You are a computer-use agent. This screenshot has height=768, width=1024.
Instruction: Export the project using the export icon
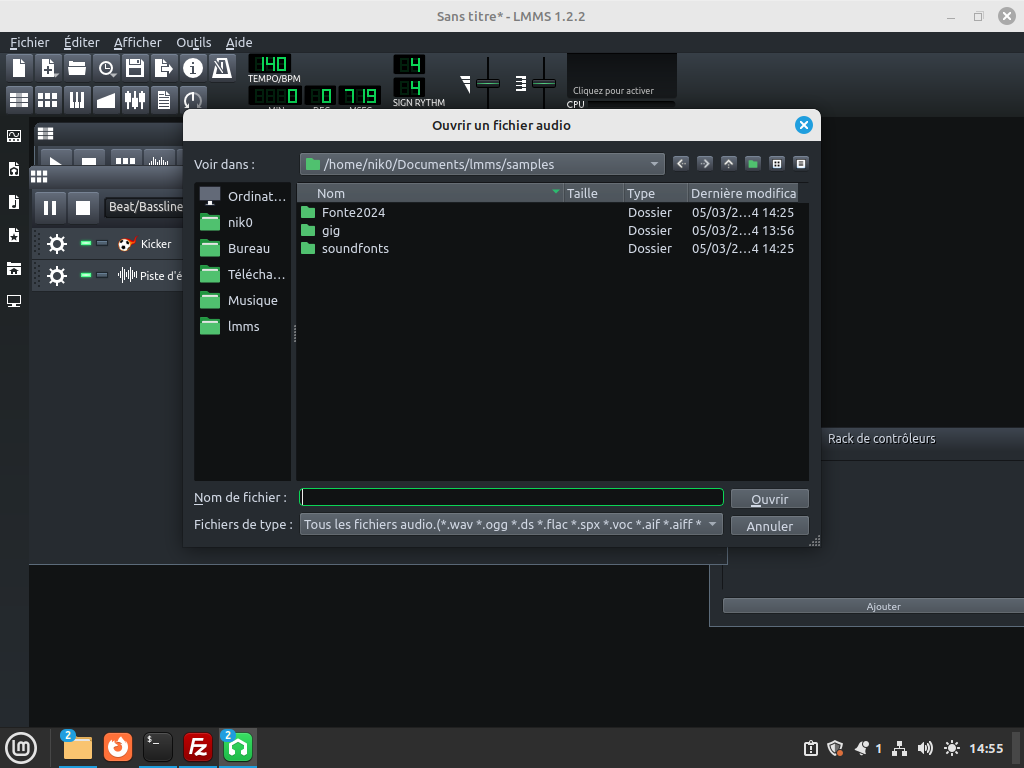tap(163, 68)
